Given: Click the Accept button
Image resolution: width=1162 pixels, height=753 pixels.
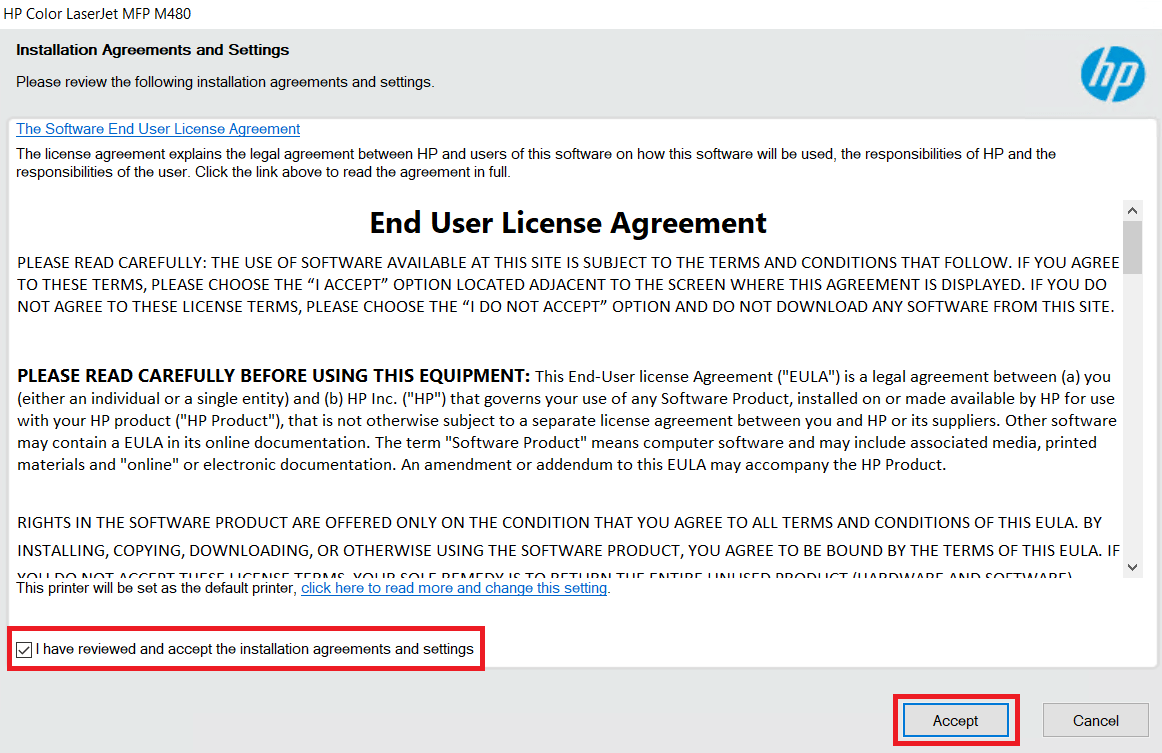Looking at the screenshot, I should [x=955, y=720].
